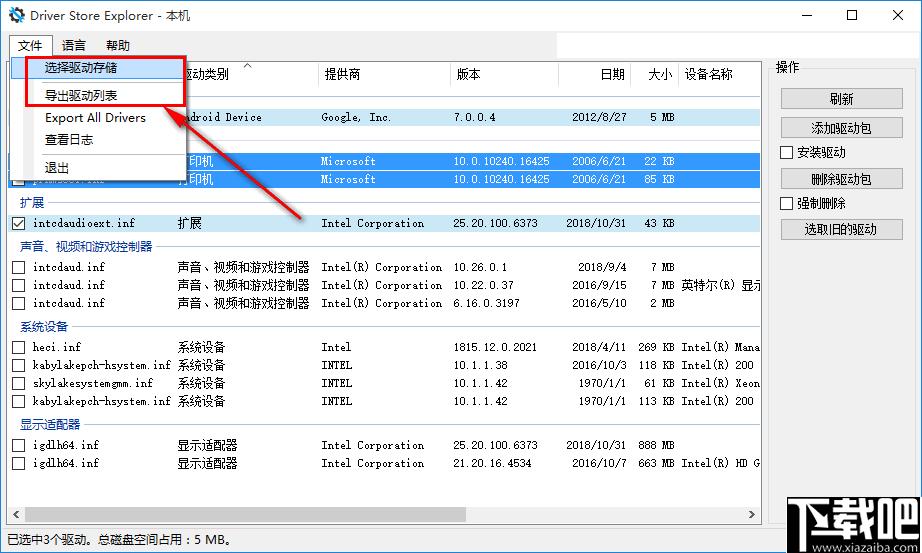Sort by 提供商 column header

[385, 74]
